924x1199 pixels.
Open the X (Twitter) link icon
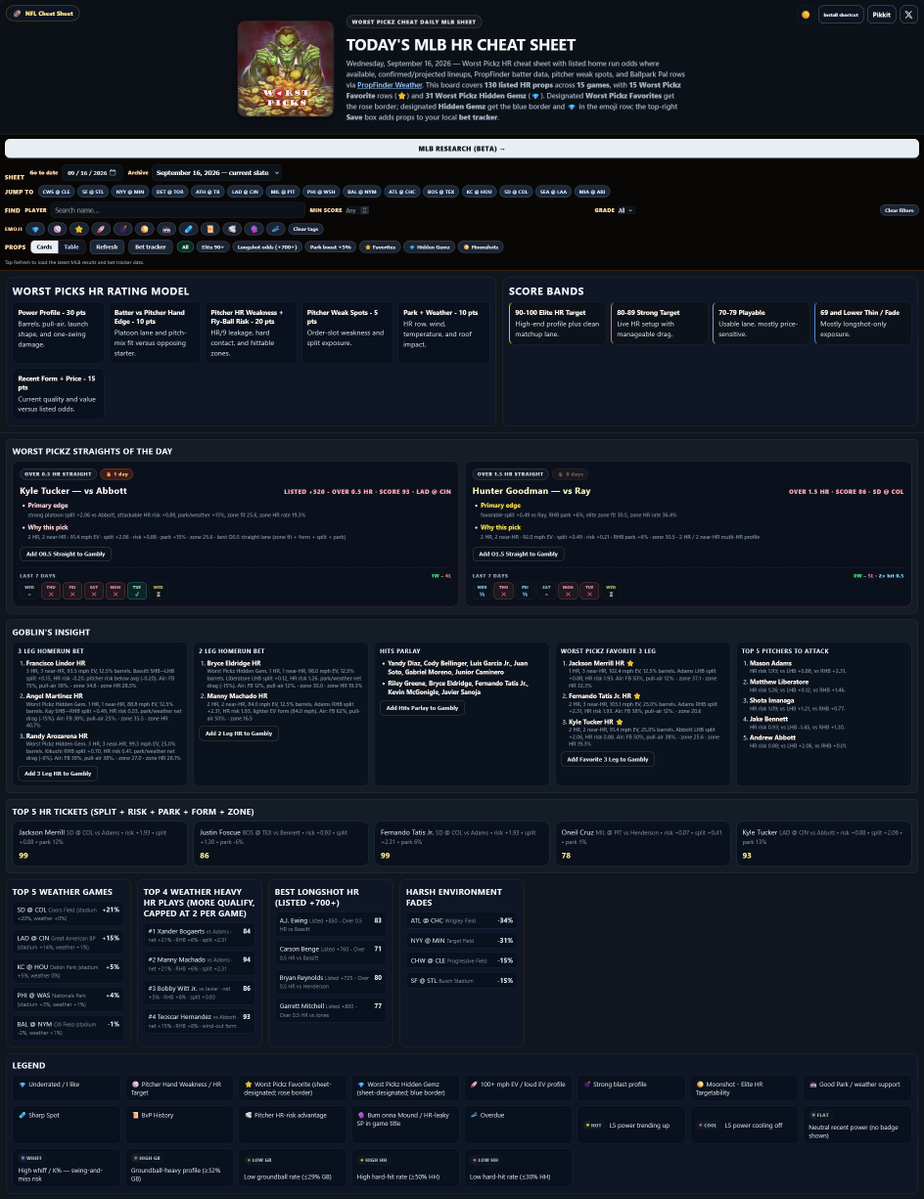[x=908, y=15]
